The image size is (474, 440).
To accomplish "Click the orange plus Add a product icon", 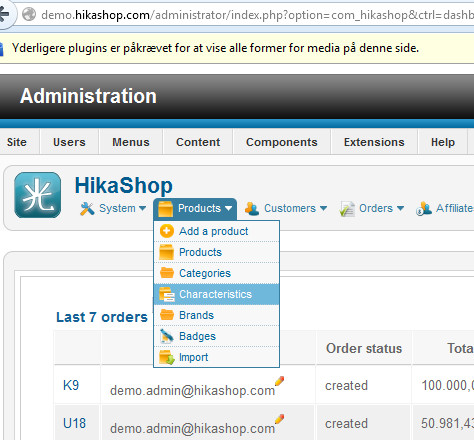I will point(167,231).
